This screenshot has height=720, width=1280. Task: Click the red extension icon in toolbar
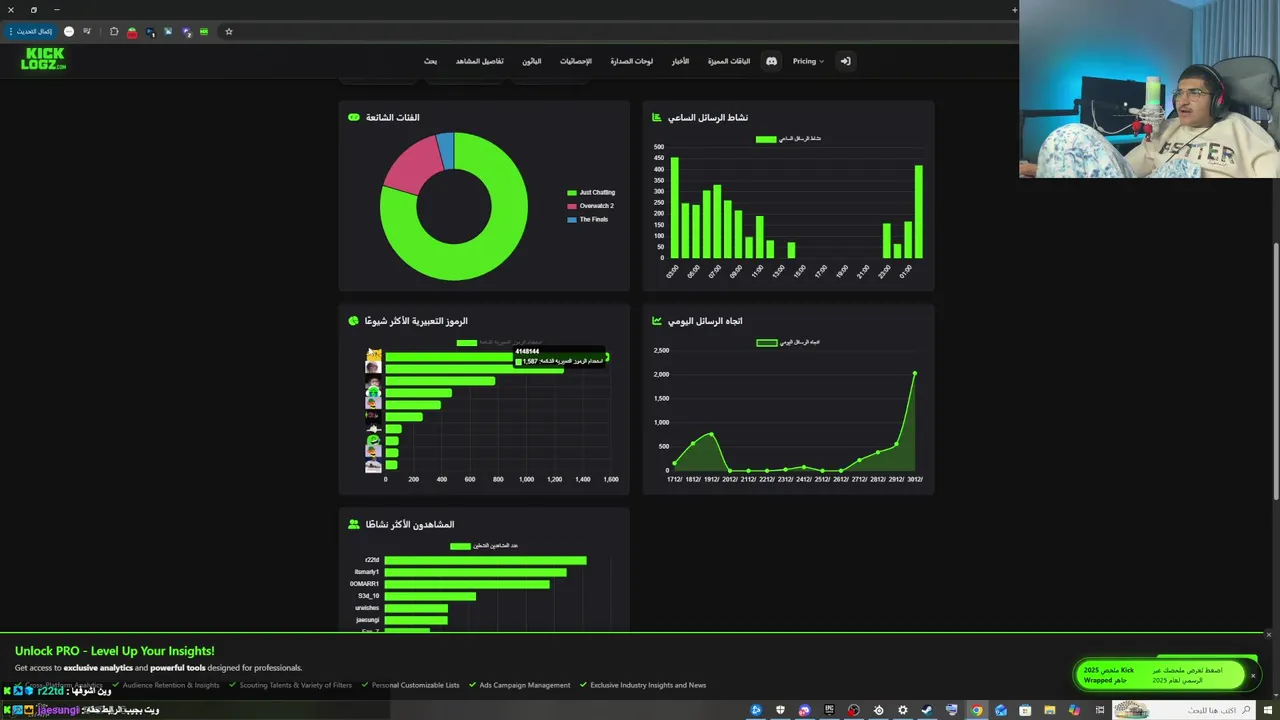tap(132, 32)
